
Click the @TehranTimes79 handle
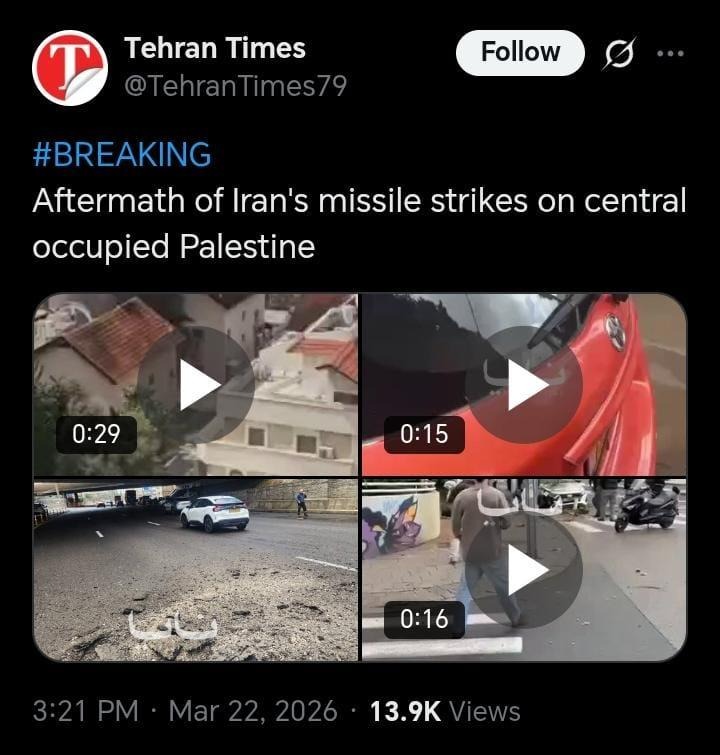point(235,86)
